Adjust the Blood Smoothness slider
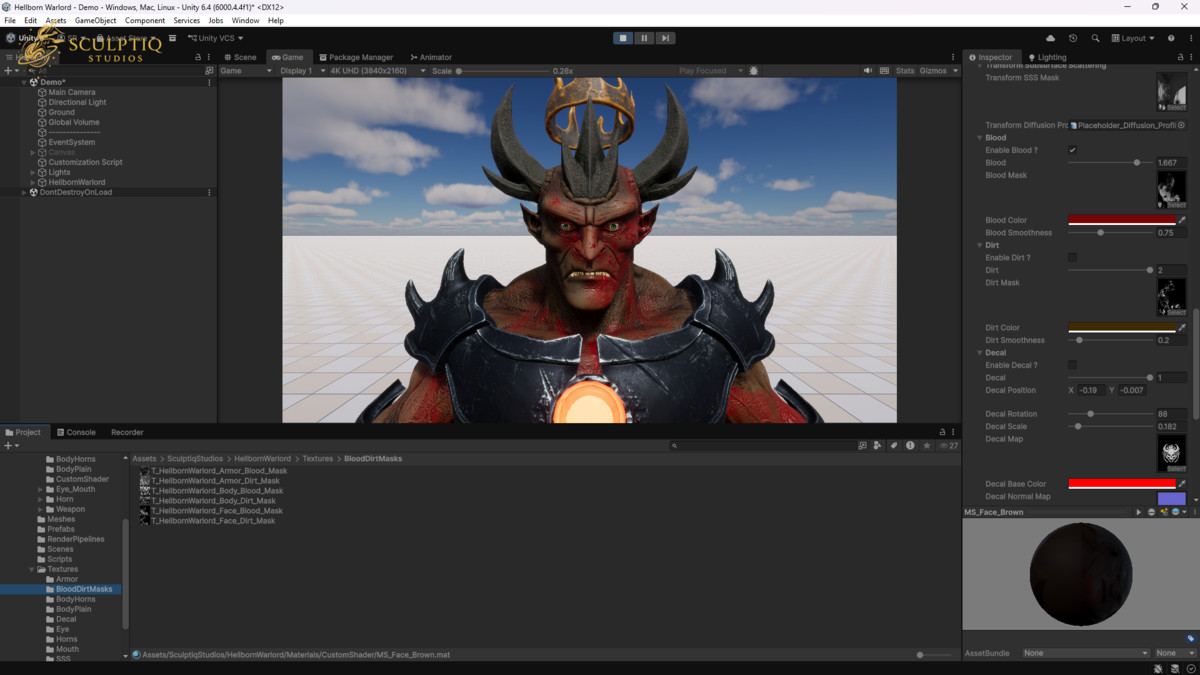 [x=1109, y=233]
